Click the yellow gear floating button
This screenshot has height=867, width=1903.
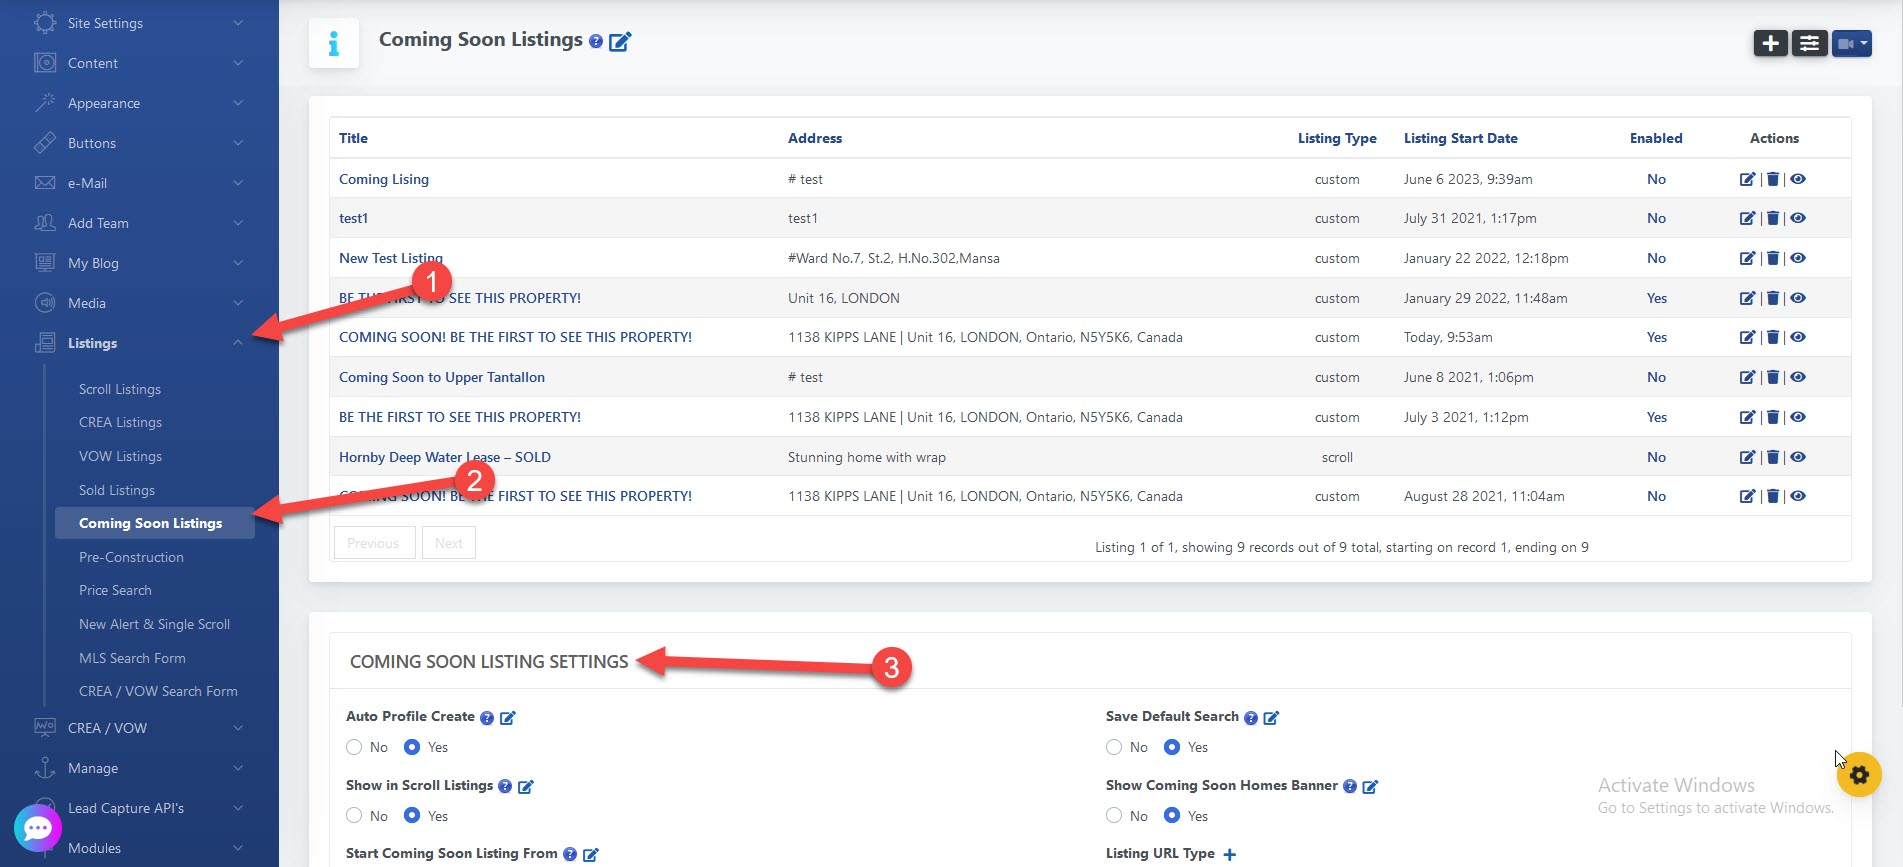tap(1858, 774)
